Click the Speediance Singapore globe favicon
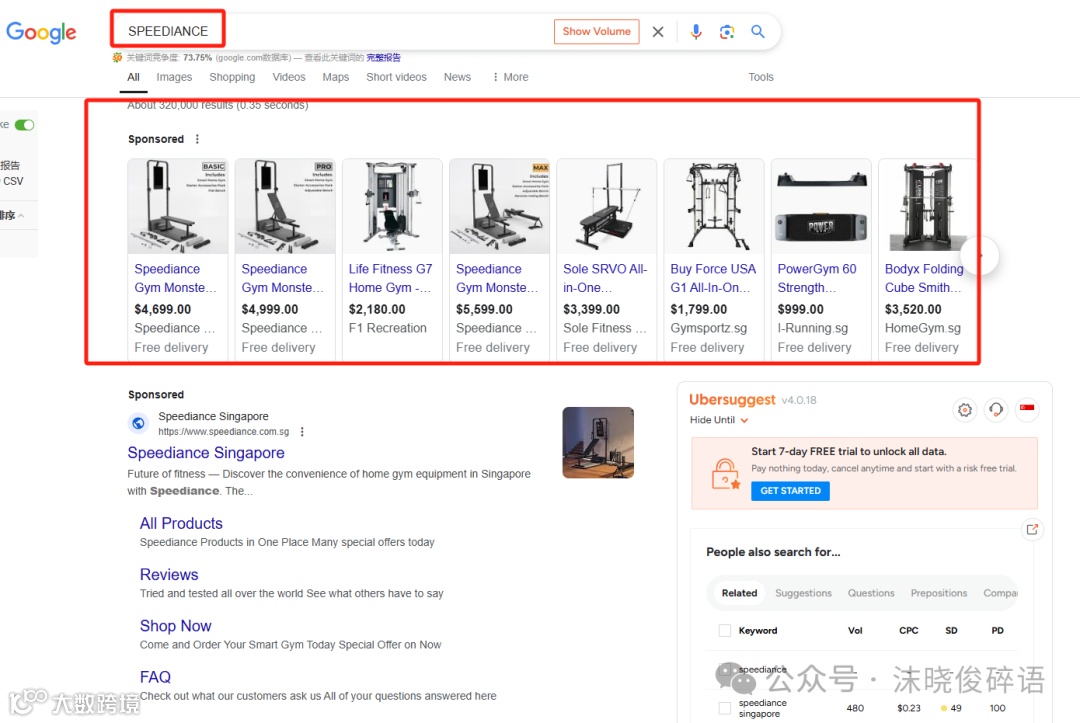The height and width of the screenshot is (723, 1080). [138, 423]
